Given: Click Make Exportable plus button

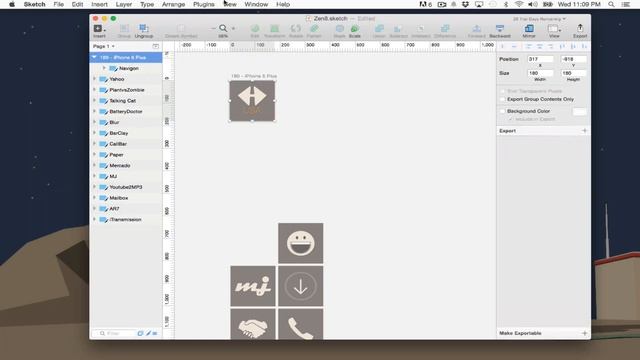Looking at the screenshot, I should (x=584, y=333).
